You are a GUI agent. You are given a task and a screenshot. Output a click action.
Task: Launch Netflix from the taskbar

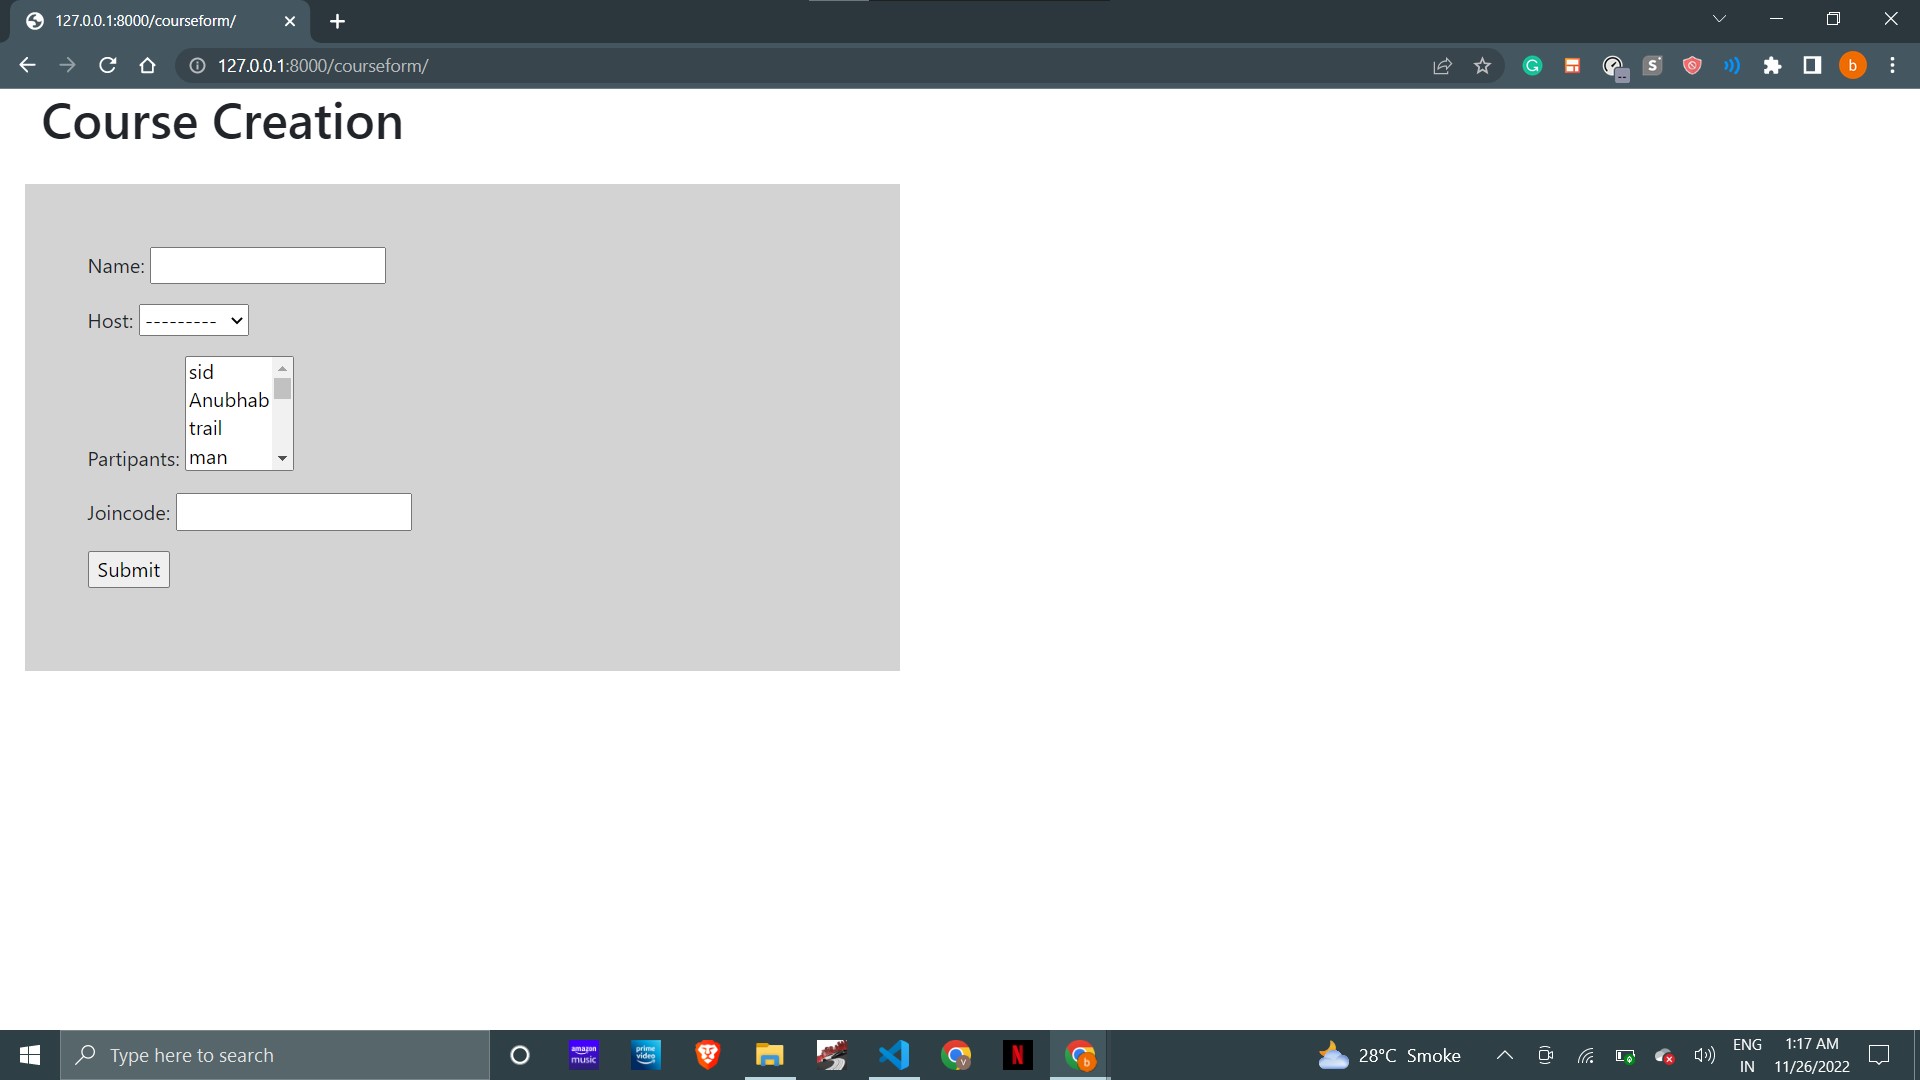tap(1018, 1055)
